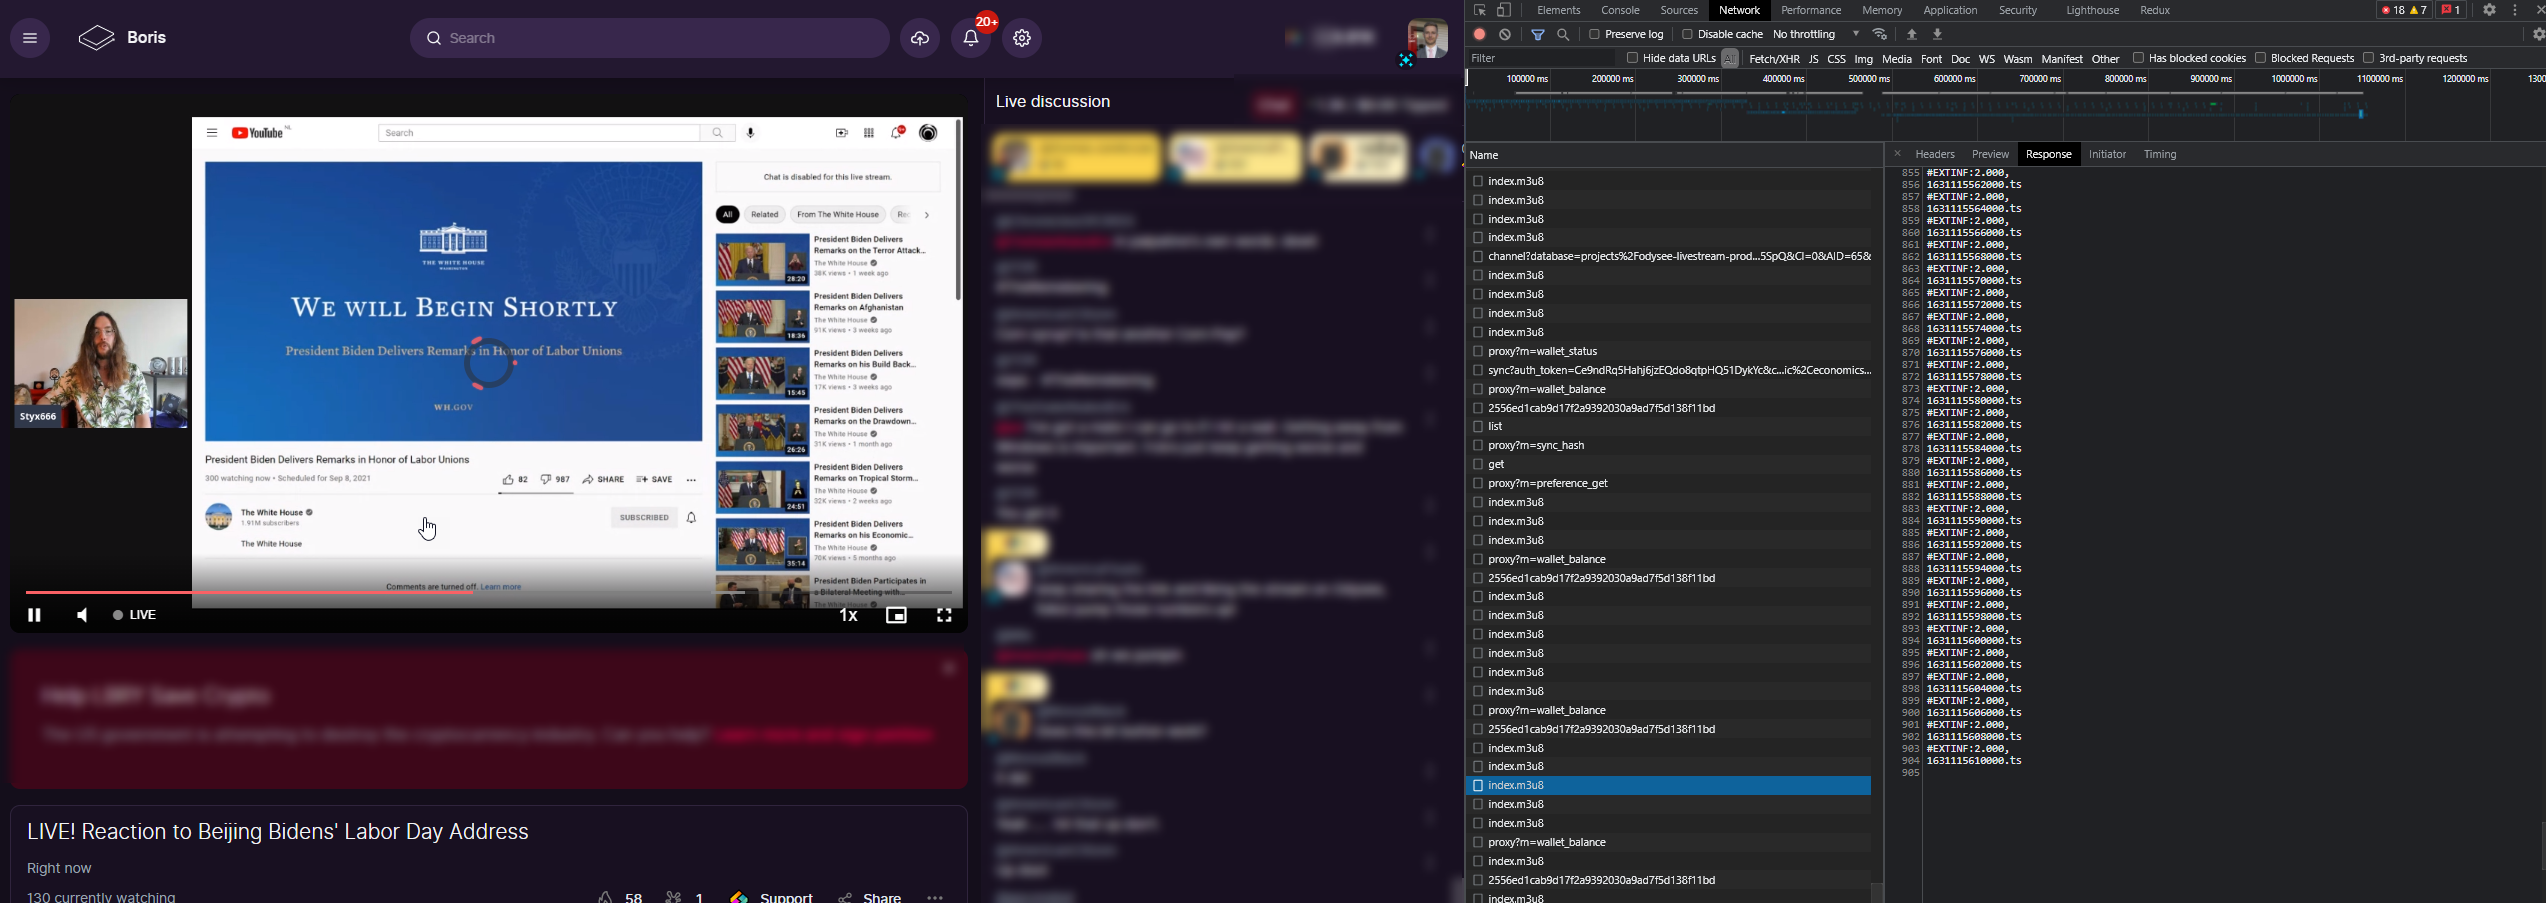Screen dimensions: 2546x903
Task: Open network conditions via wifi icon
Action: pos(1880,33)
